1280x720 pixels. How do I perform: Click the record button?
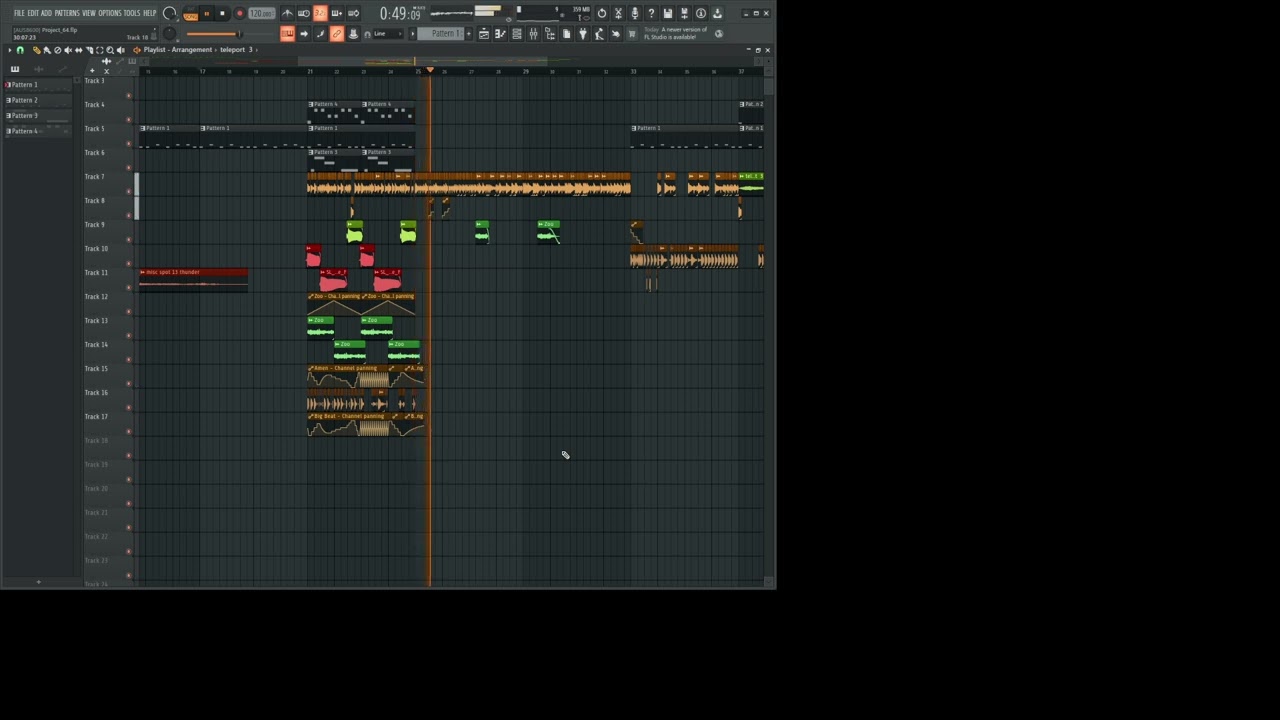240,14
